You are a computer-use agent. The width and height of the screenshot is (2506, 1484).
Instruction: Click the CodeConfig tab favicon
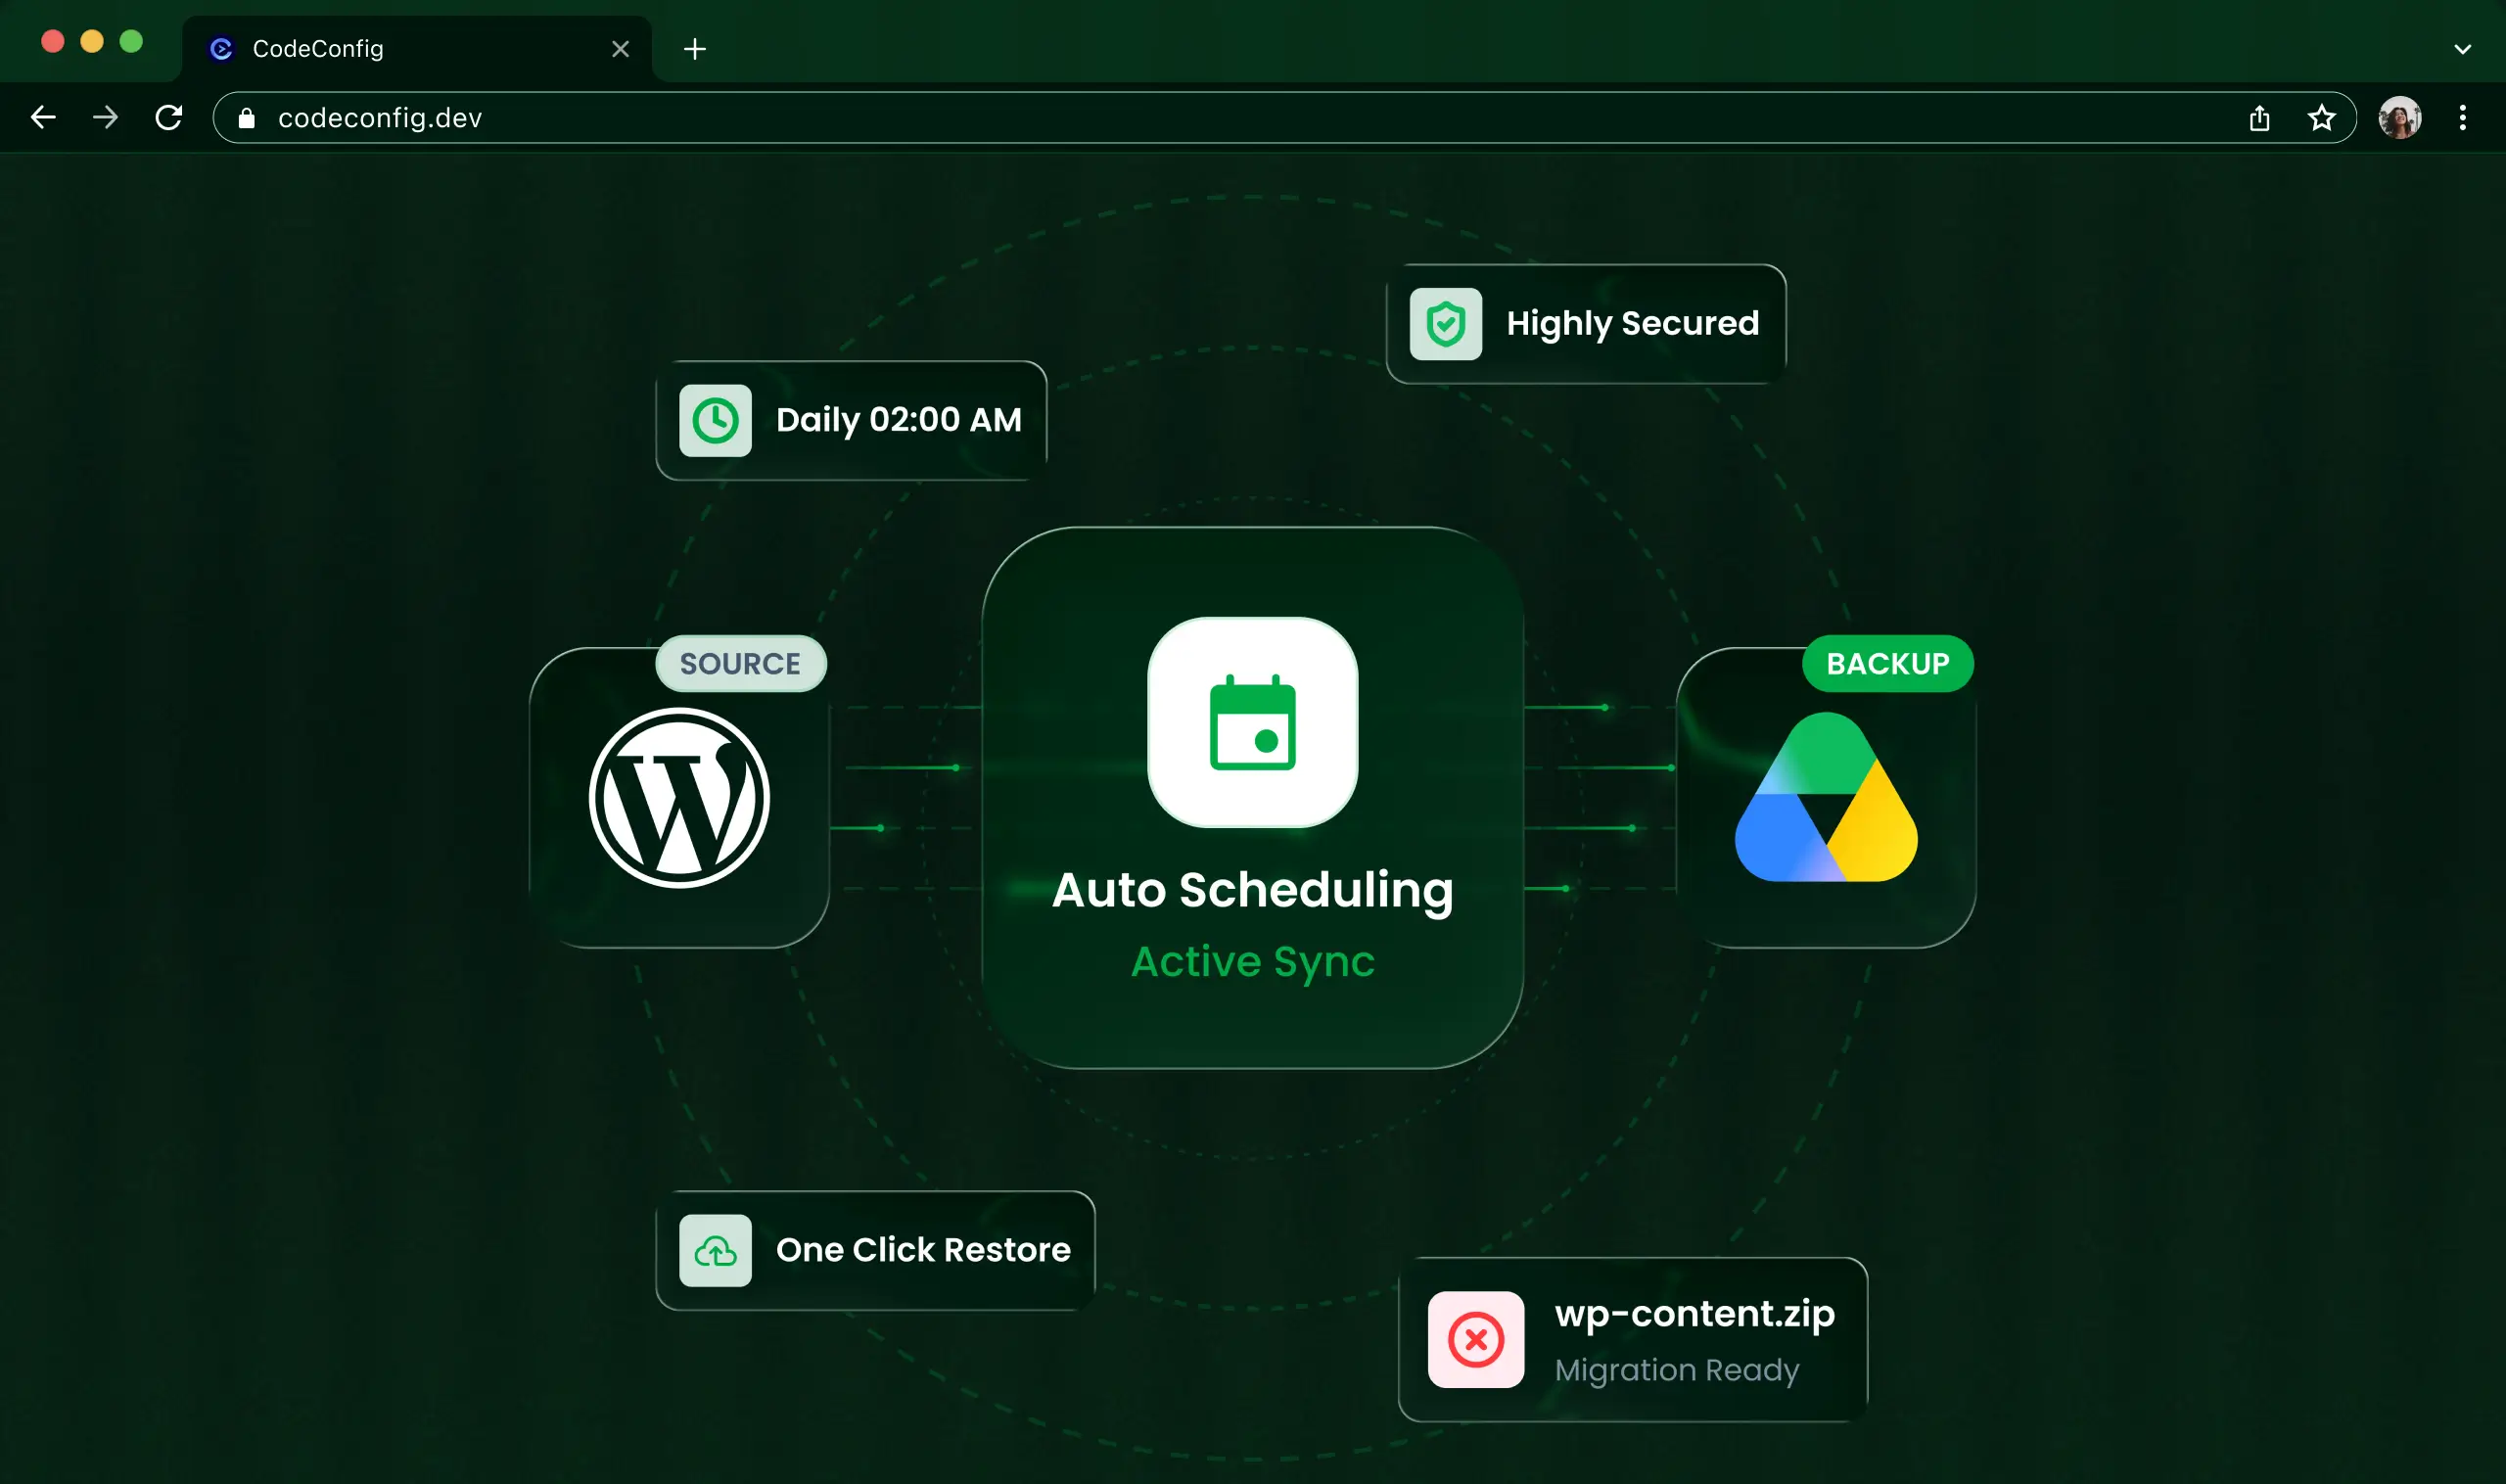point(221,49)
